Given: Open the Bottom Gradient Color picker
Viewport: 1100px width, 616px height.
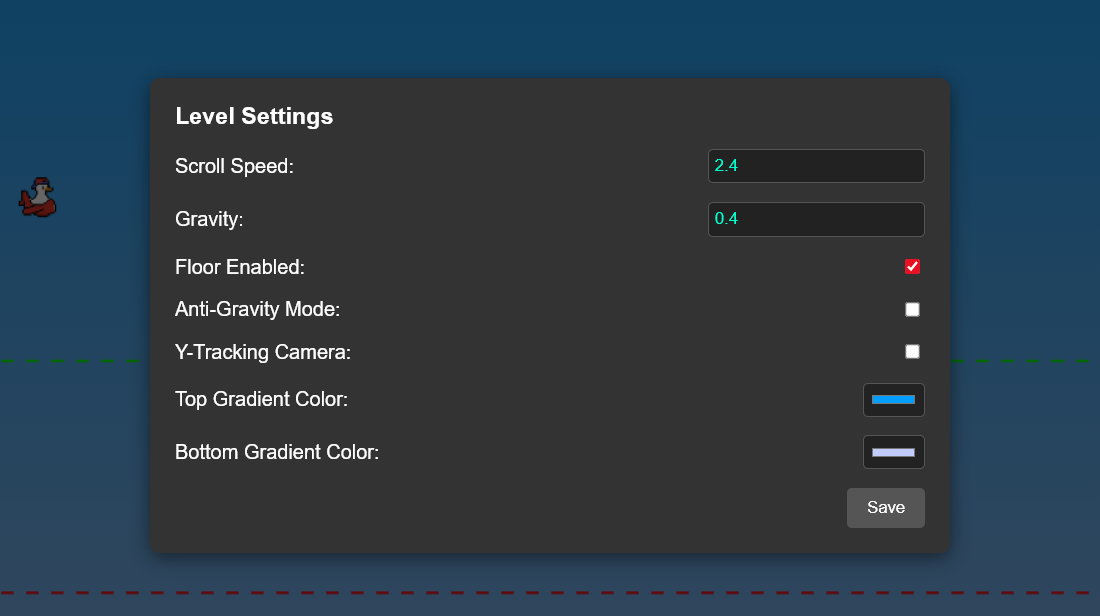Looking at the screenshot, I should [x=893, y=452].
